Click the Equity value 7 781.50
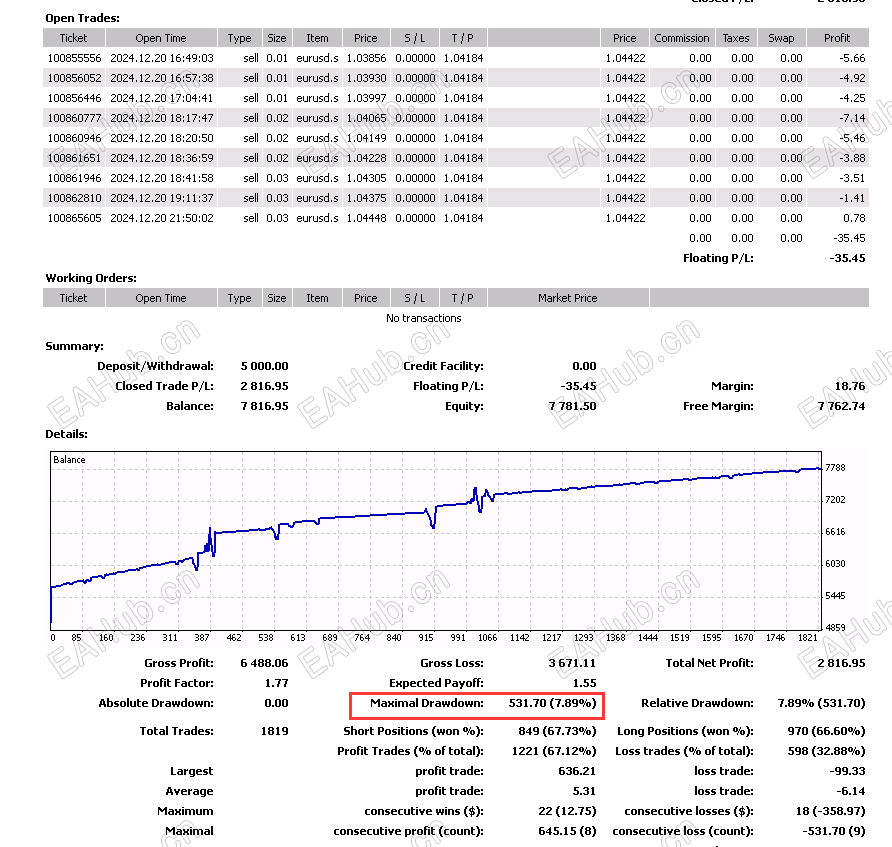The height and width of the screenshot is (847, 892). coord(572,406)
